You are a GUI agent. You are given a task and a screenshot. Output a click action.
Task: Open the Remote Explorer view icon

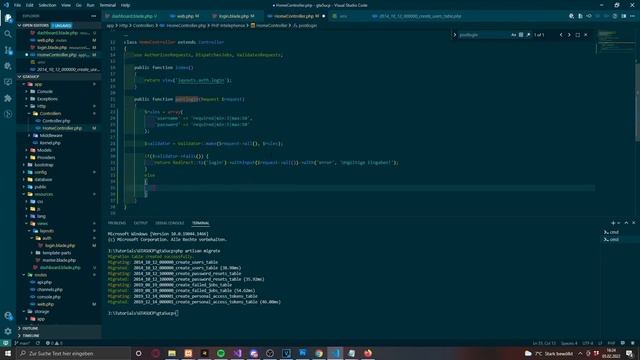click(x=8, y=82)
